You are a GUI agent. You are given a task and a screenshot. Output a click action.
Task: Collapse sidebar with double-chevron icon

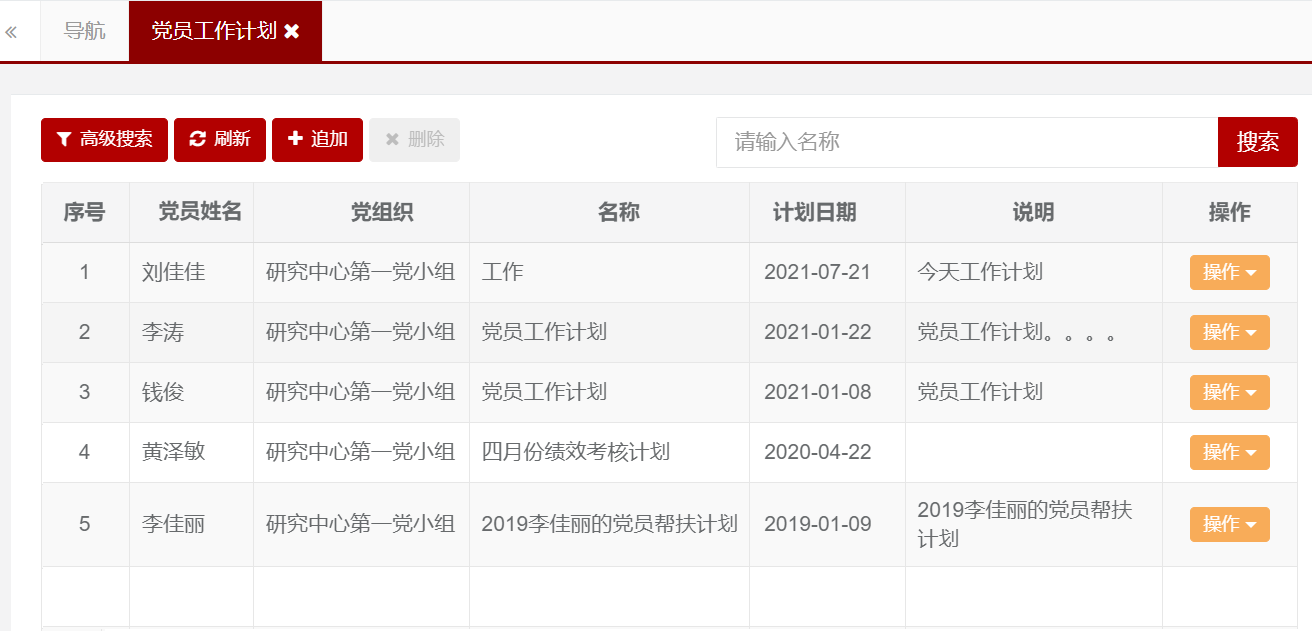11,32
